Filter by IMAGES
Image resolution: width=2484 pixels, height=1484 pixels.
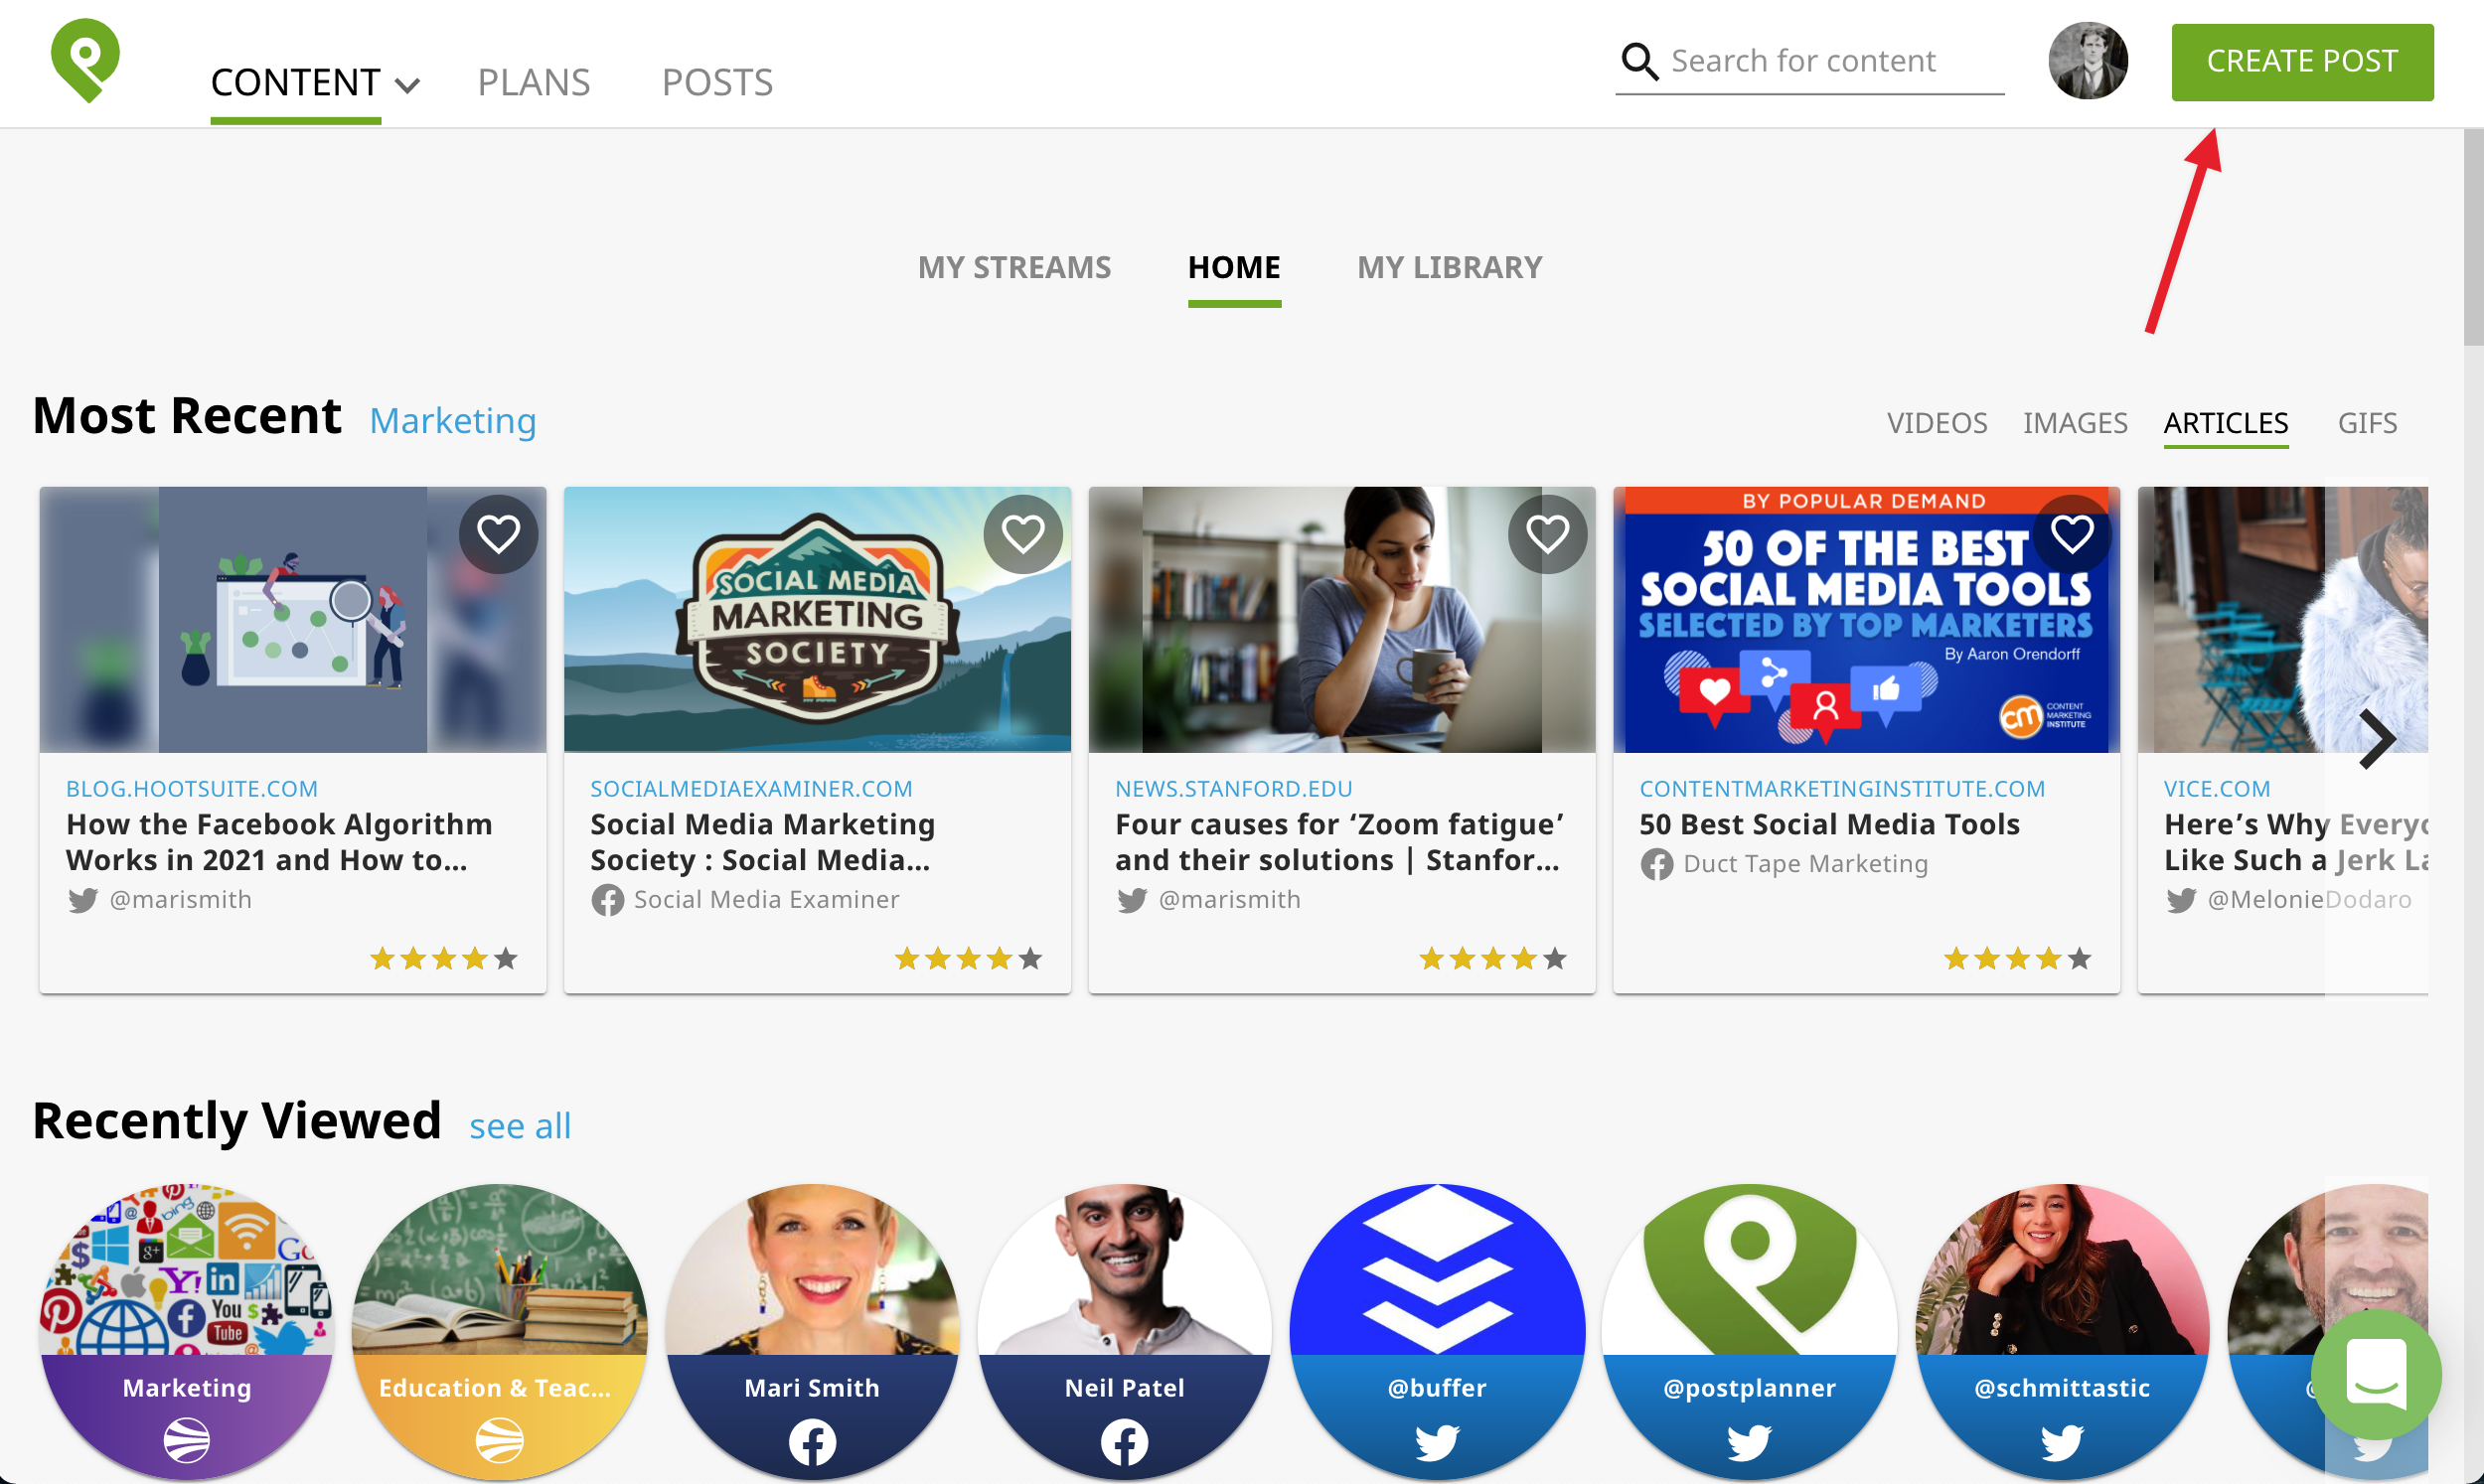[x=2074, y=423]
